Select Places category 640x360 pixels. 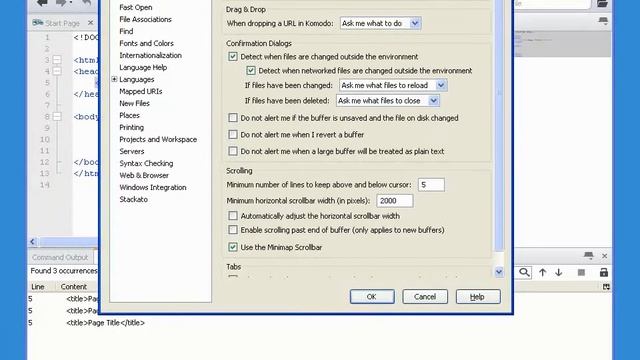(129, 115)
